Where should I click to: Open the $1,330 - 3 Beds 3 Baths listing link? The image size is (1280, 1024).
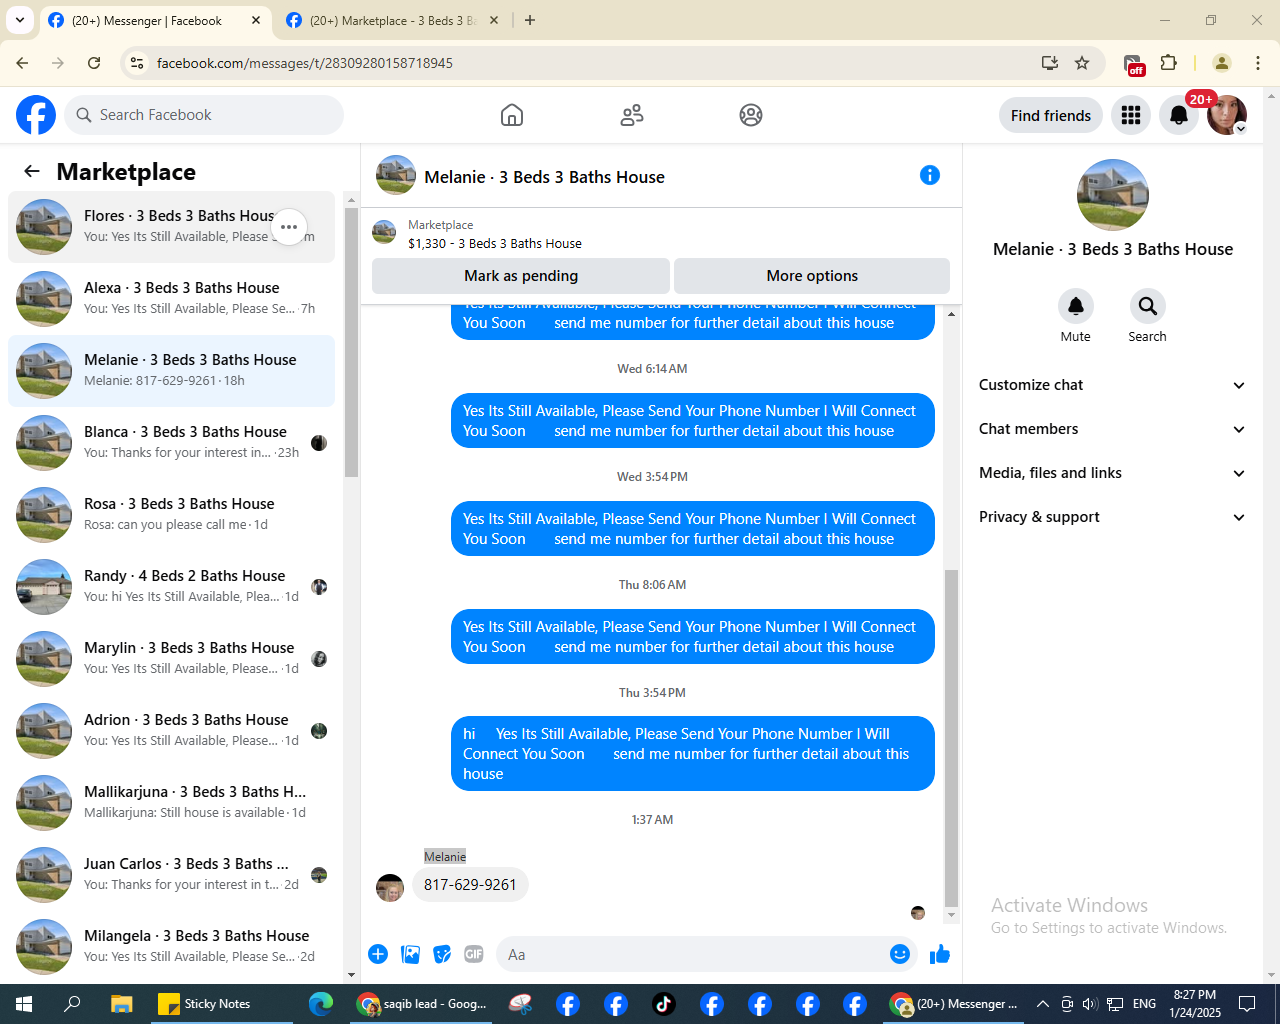tap(494, 243)
